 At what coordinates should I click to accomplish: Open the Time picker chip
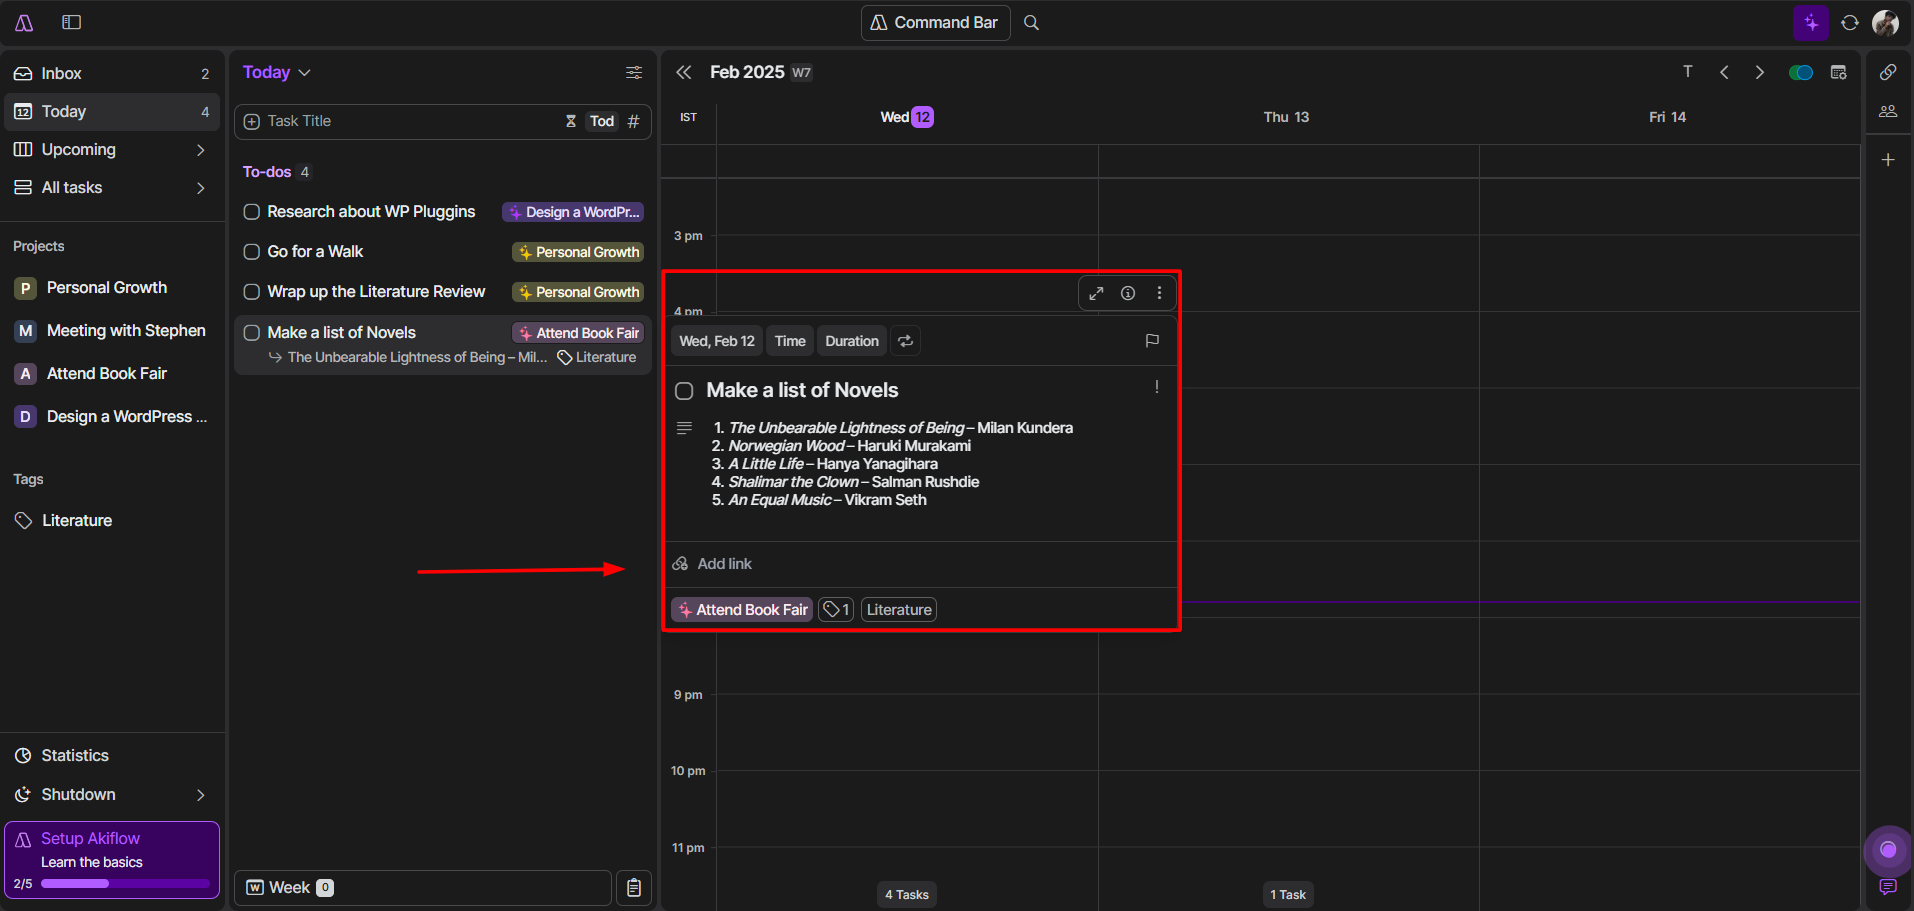(x=790, y=341)
